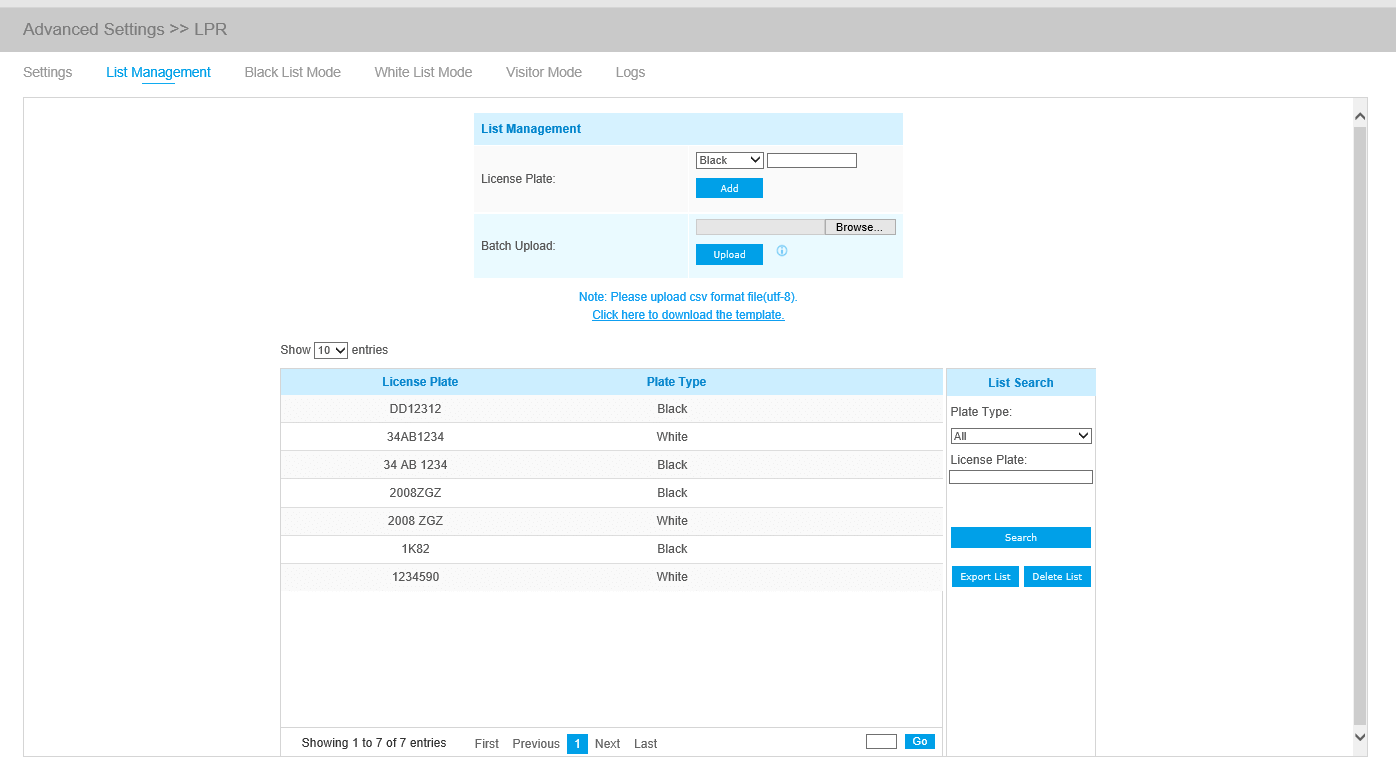Viewport: 1396px width, 764px height.
Task: Click the empty batch upload file path field
Action: point(760,227)
